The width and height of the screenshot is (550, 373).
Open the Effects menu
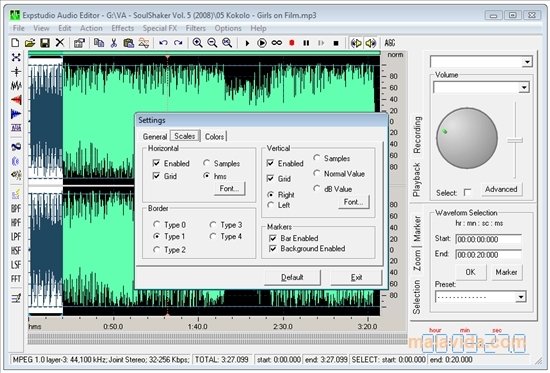pos(122,28)
